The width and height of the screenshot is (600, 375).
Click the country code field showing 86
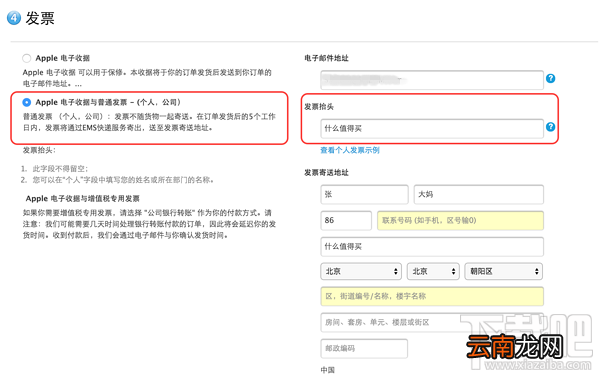click(346, 220)
